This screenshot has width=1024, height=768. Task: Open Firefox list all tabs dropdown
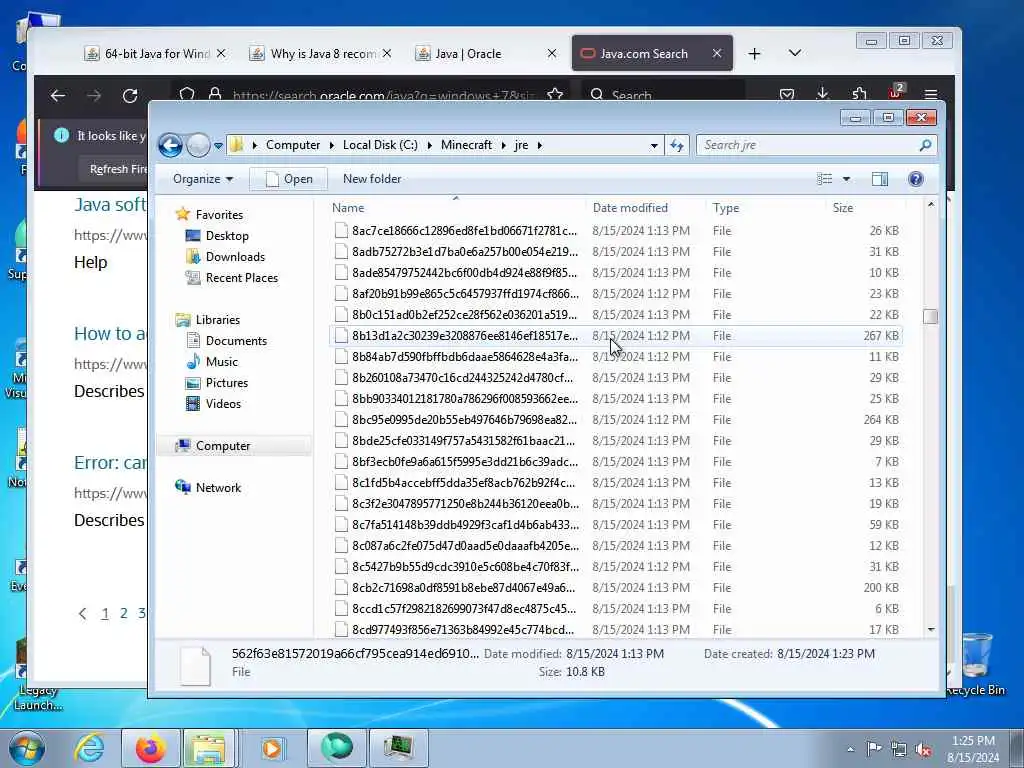(x=795, y=53)
